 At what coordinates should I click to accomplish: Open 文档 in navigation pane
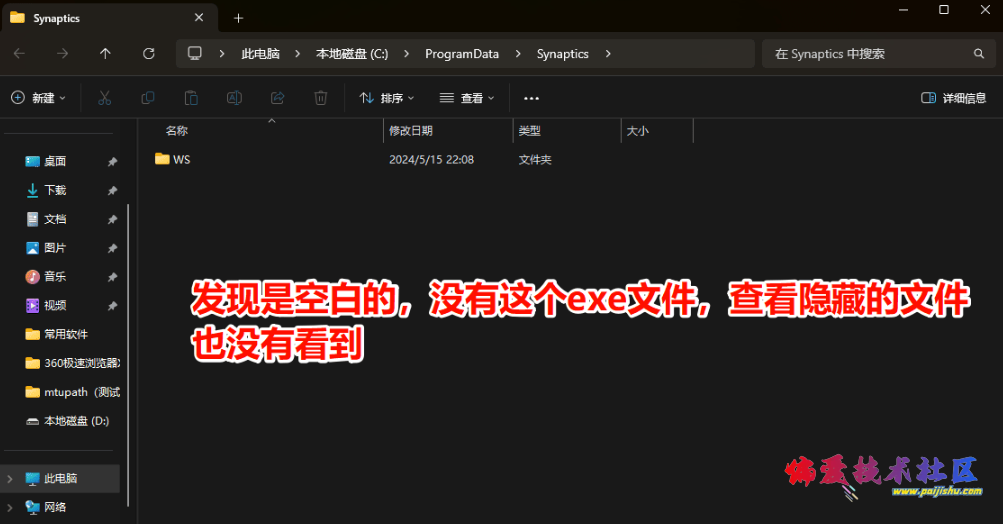[55, 219]
